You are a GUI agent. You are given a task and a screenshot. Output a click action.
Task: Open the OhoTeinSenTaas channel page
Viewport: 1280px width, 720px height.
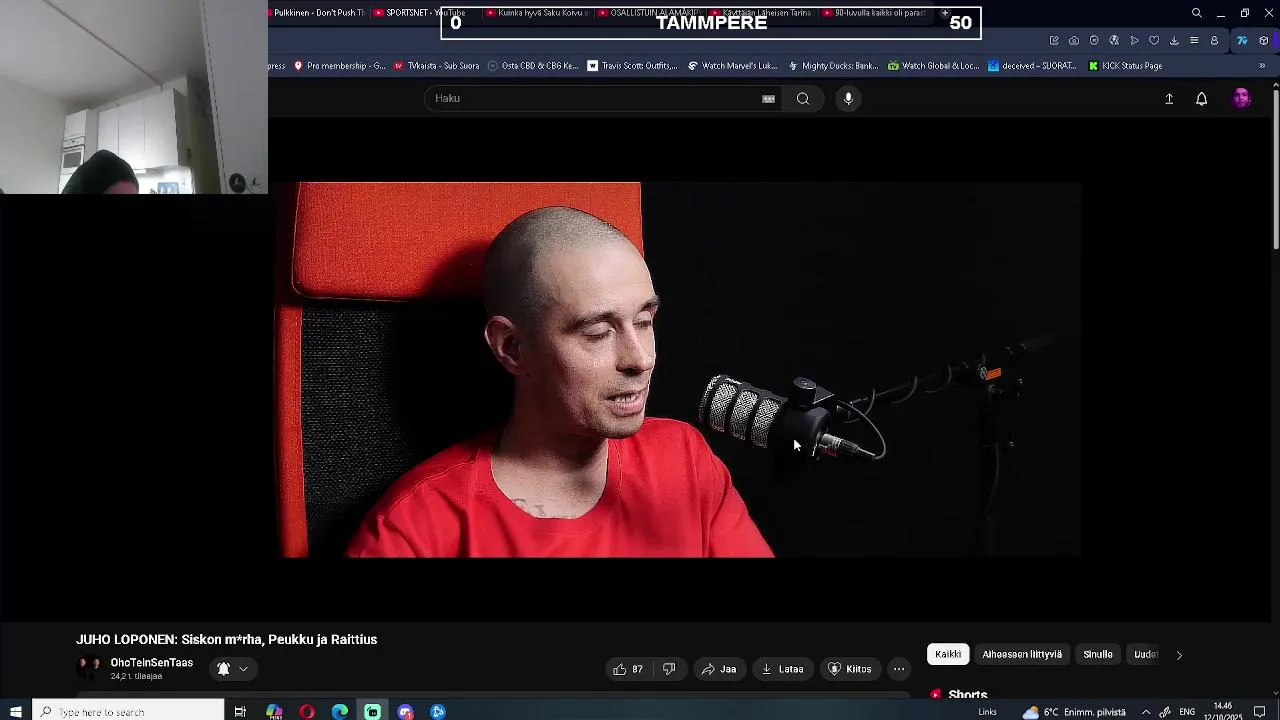151,663
